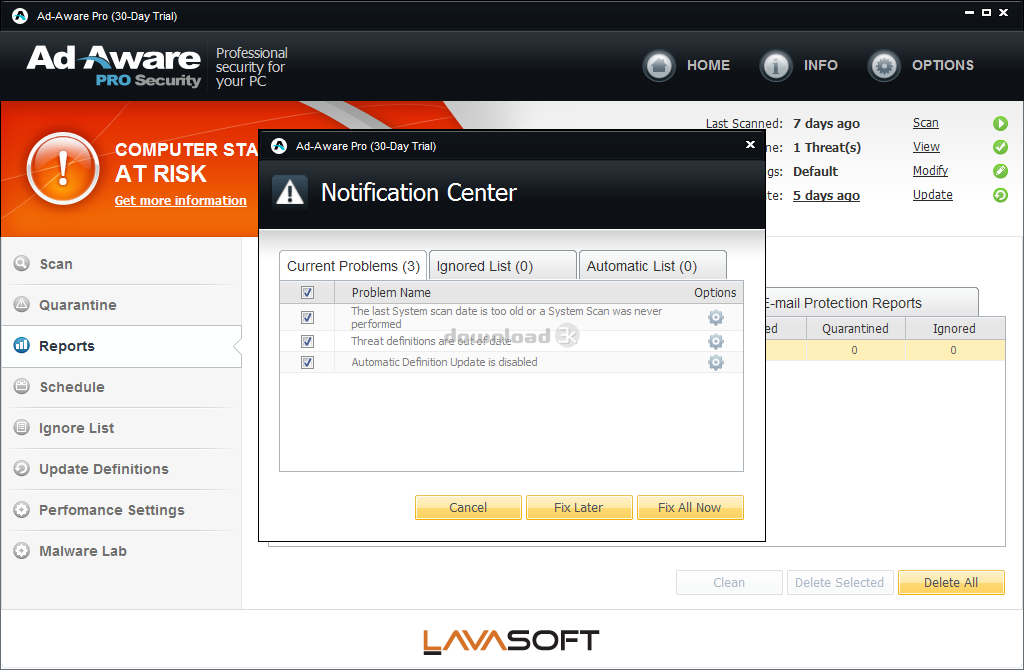Viewport: 1024px width, 670px height.
Task: Click the Modify pencil icon
Action: (1000, 171)
